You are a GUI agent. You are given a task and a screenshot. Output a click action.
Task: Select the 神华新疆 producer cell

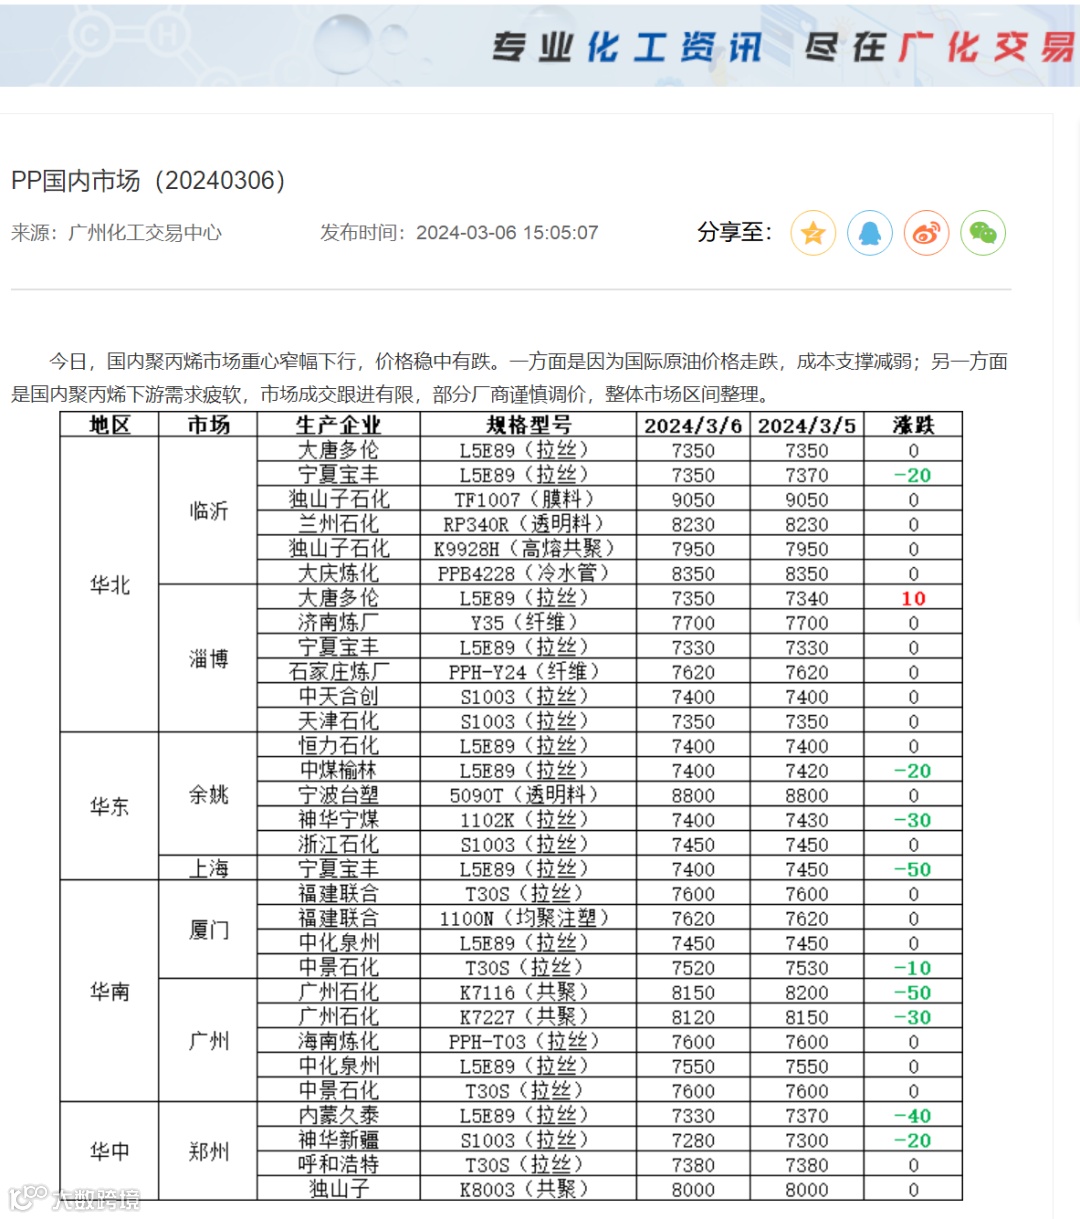pyautogui.click(x=339, y=1140)
